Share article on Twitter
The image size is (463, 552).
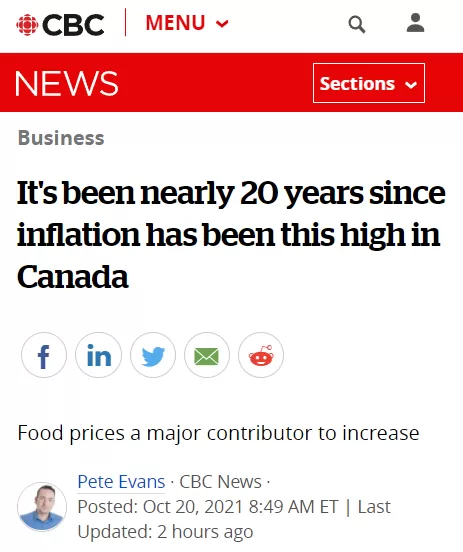153,355
